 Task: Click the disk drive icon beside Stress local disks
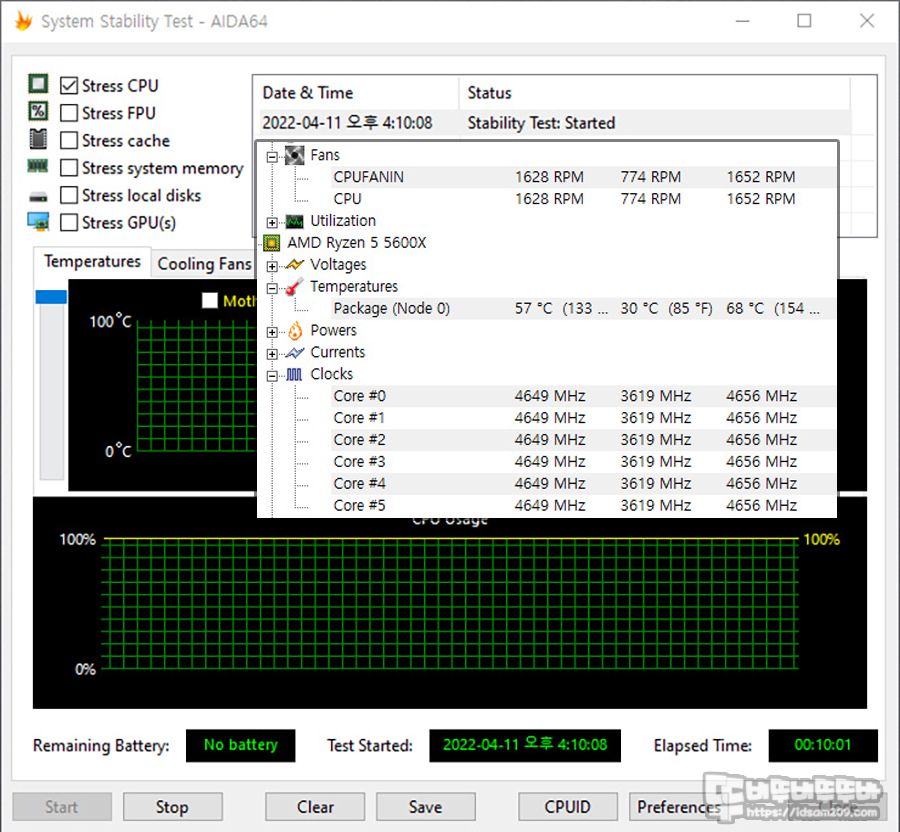[x=38, y=197]
